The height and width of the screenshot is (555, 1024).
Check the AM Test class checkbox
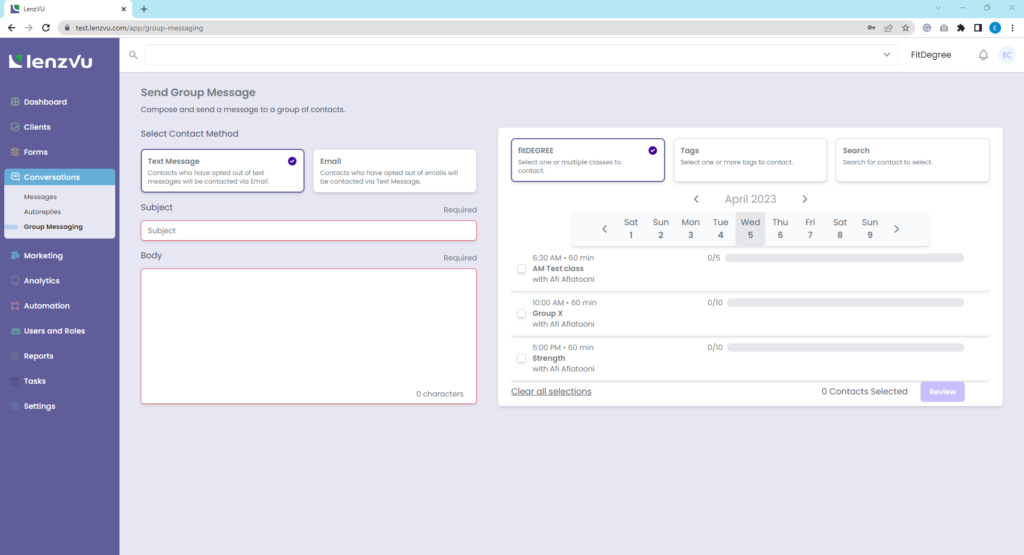tap(521, 269)
